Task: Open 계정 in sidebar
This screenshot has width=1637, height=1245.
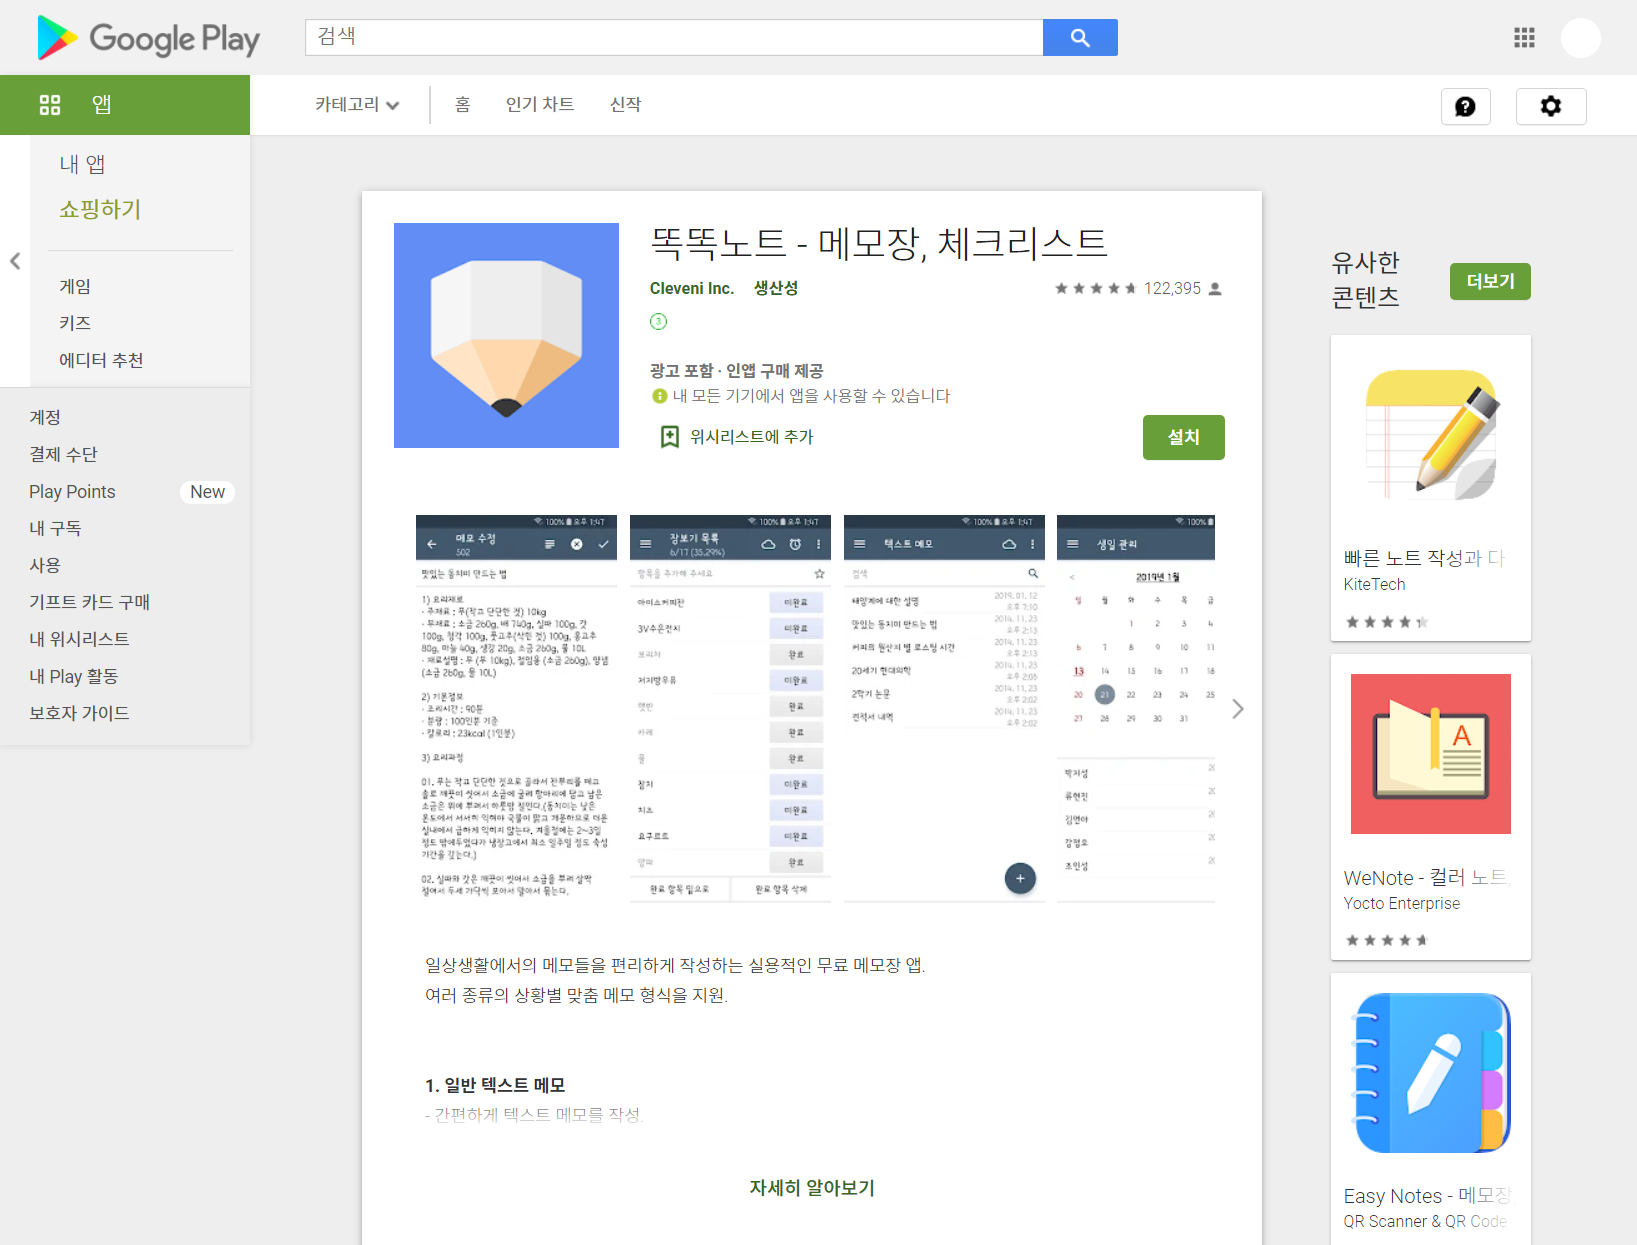Action: pos(45,417)
